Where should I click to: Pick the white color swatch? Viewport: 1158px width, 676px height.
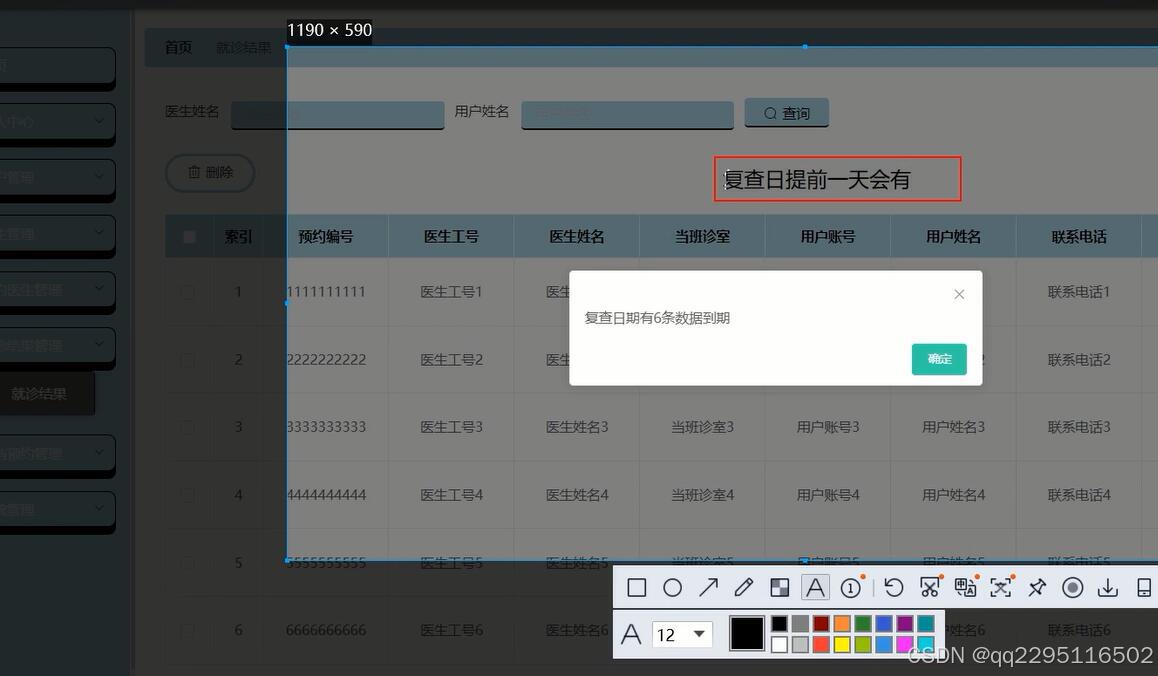click(778, 644)
